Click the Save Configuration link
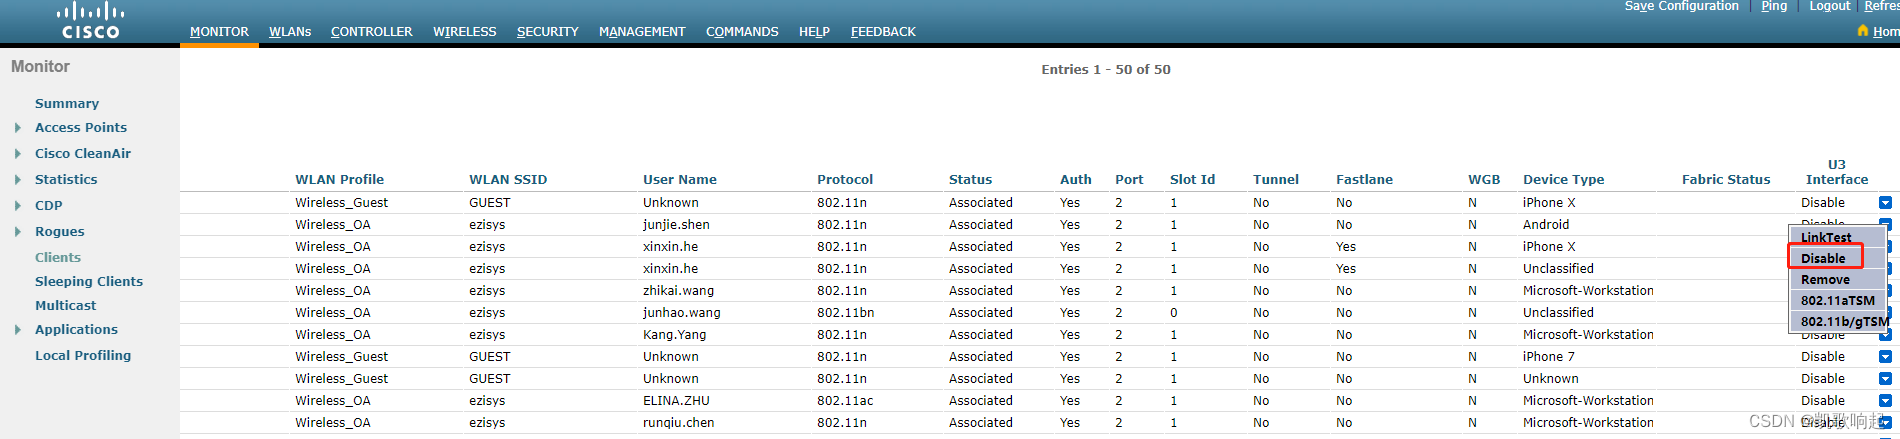Viewport: 1900px width, 439px height. [x=1681, y=6]
